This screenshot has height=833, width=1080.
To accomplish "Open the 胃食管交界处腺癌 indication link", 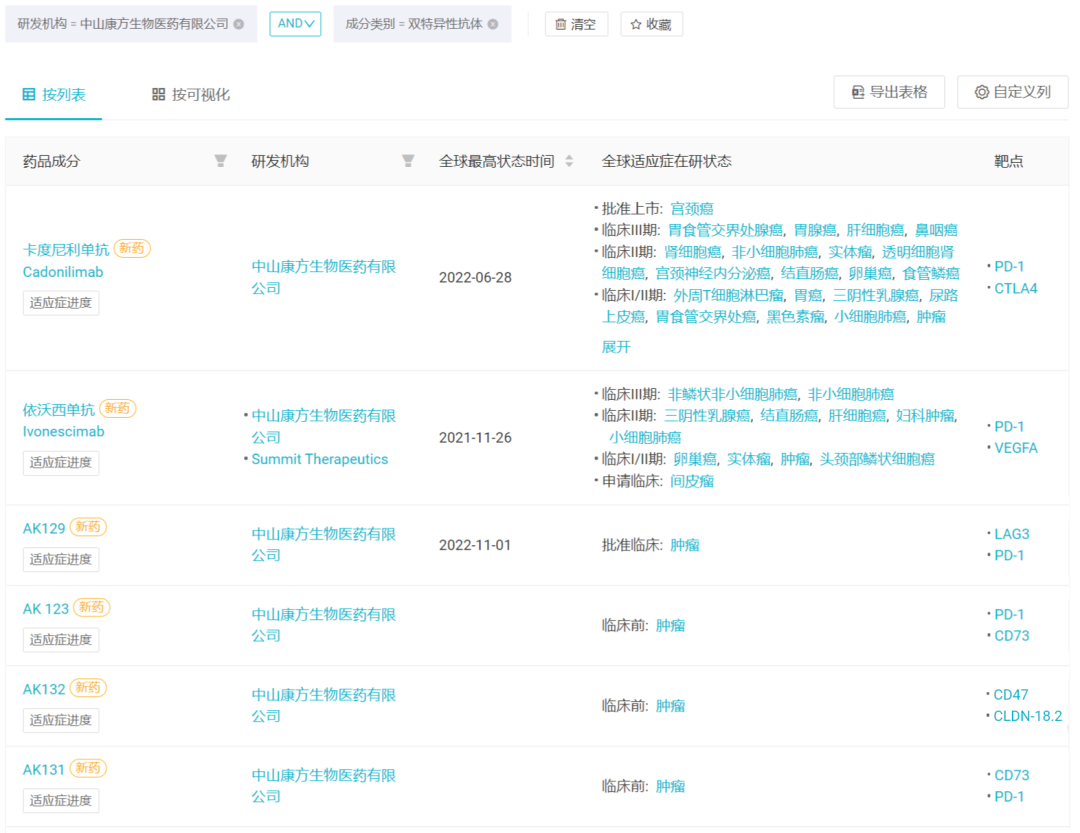I will tap(725, 230).
